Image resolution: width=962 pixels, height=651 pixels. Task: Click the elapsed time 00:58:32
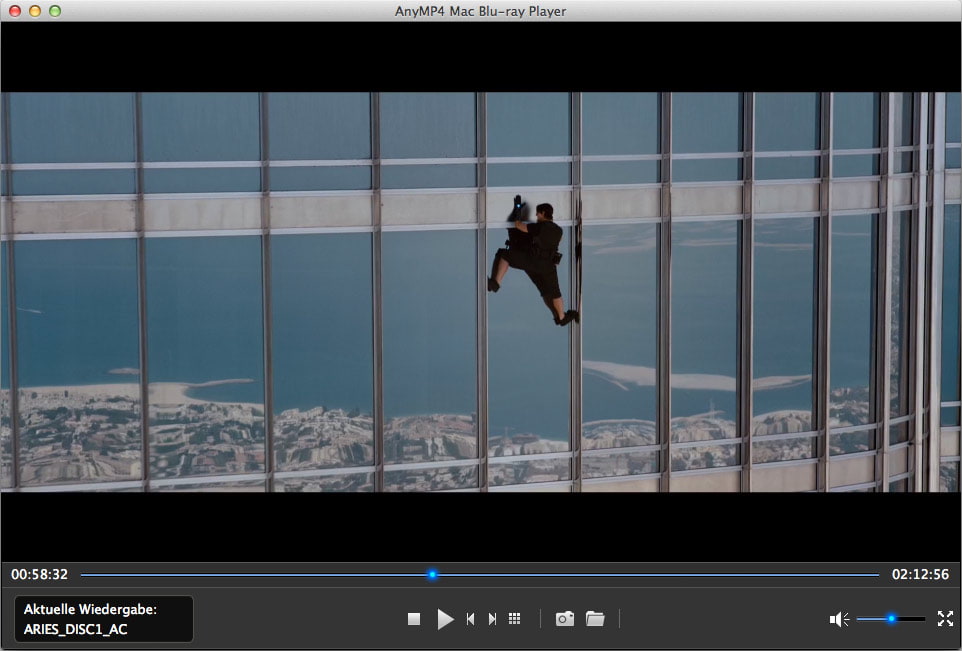point(39,575)
